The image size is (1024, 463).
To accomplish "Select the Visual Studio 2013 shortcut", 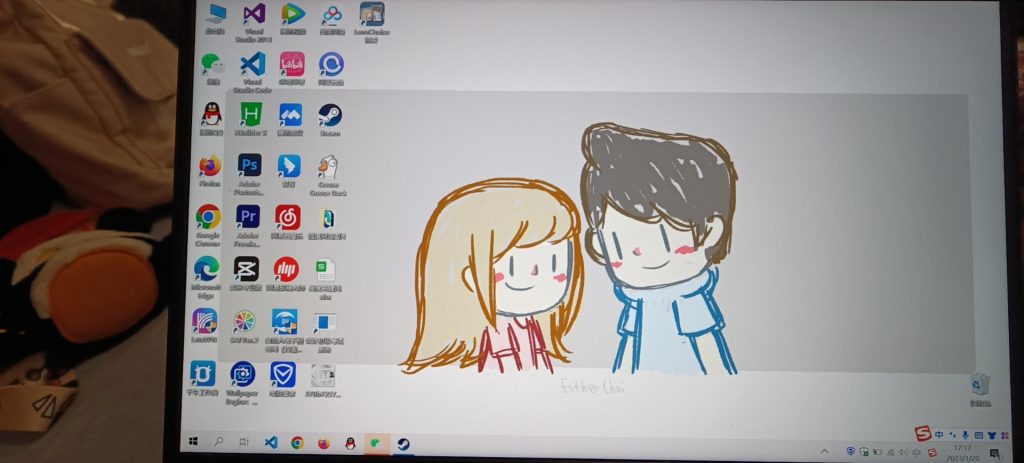I will pyautogui.click(x=254, y=17).
